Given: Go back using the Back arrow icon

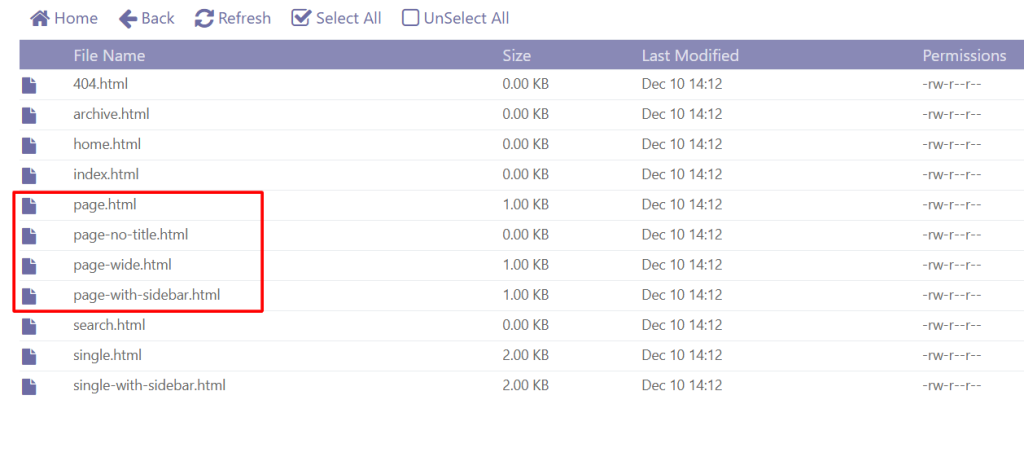Looking at the screenshot, I should pos(128,18).
